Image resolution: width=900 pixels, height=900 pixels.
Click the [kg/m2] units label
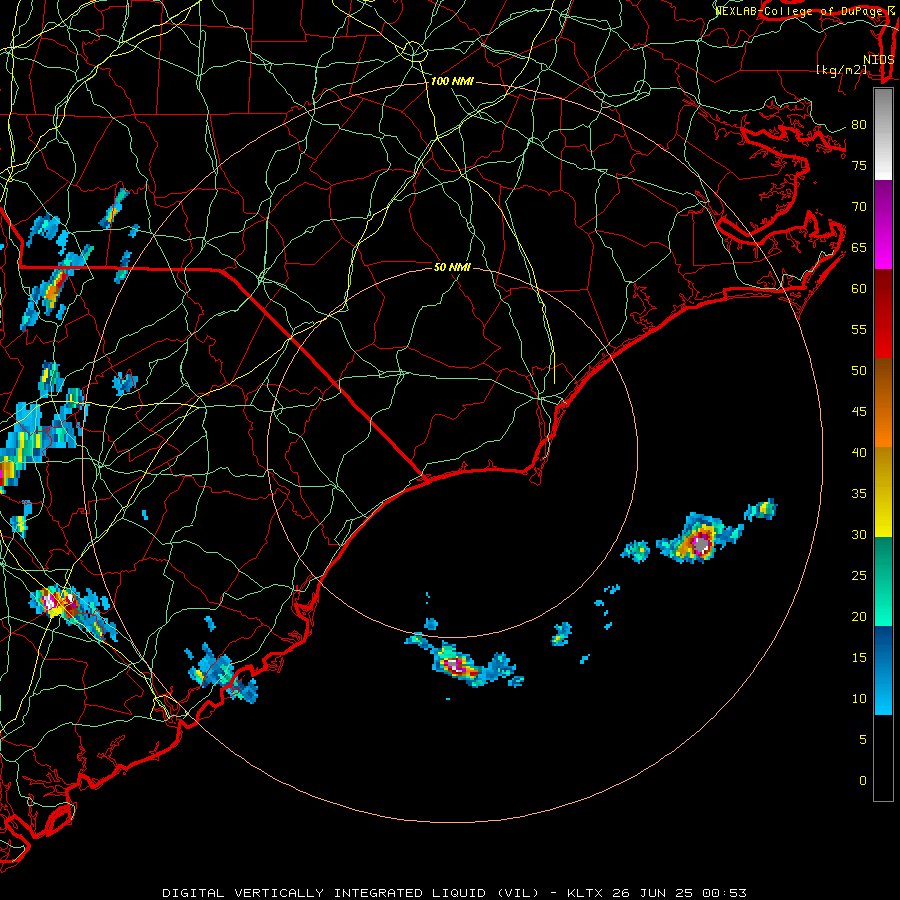pos(841,69)
